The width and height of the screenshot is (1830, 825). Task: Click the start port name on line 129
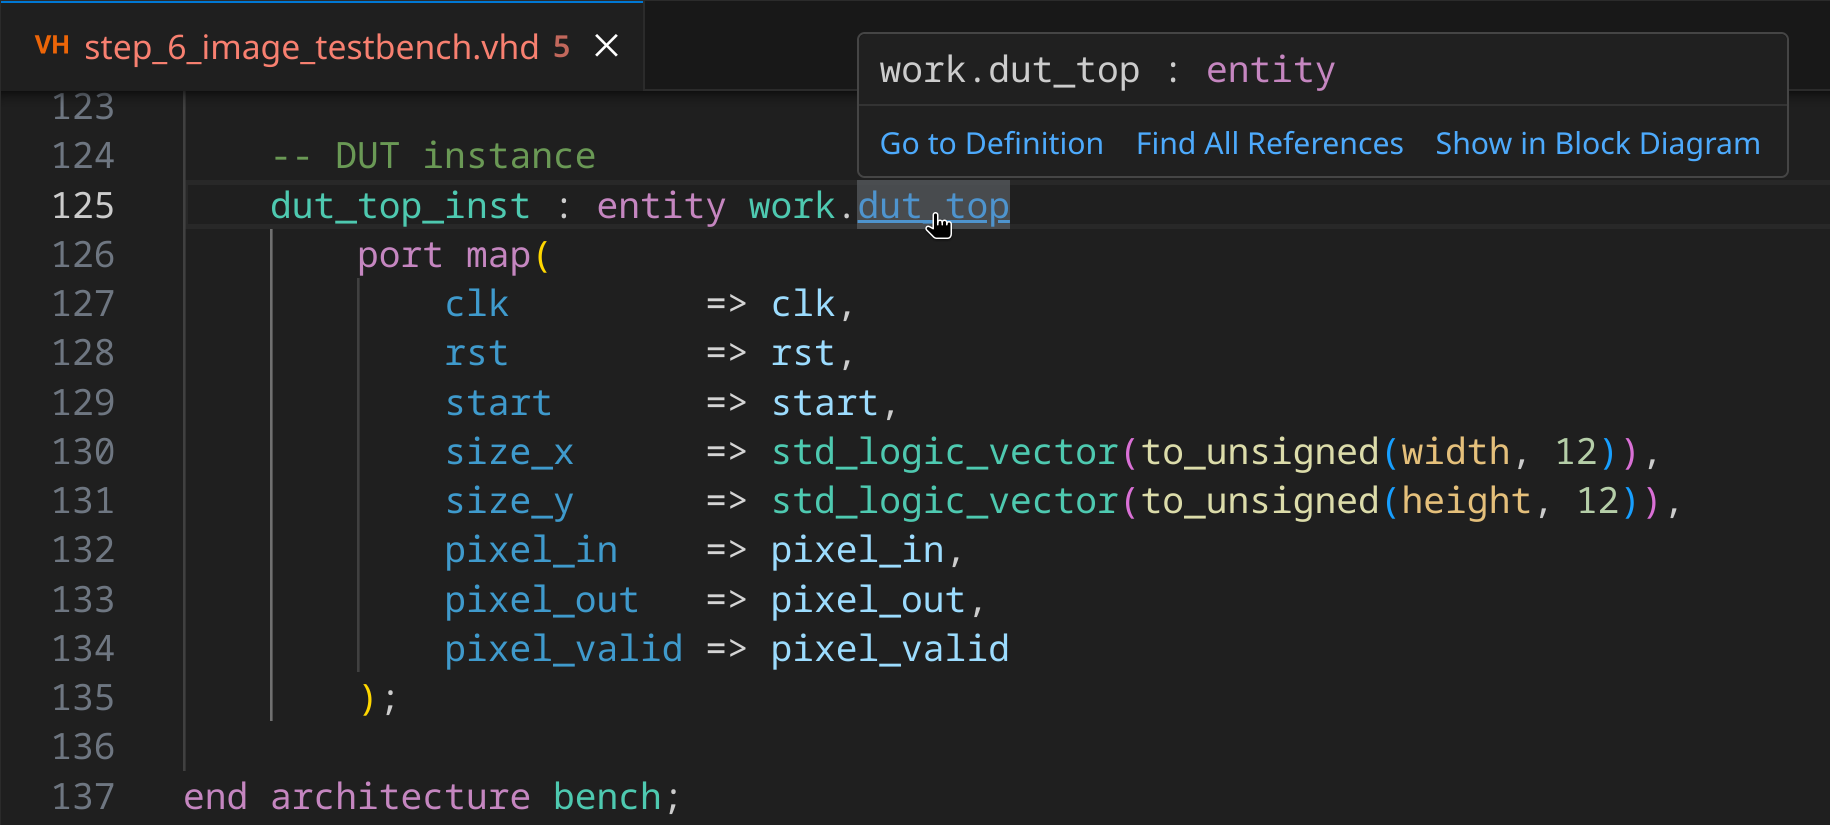pyautogui.click(x=498, y=404)
